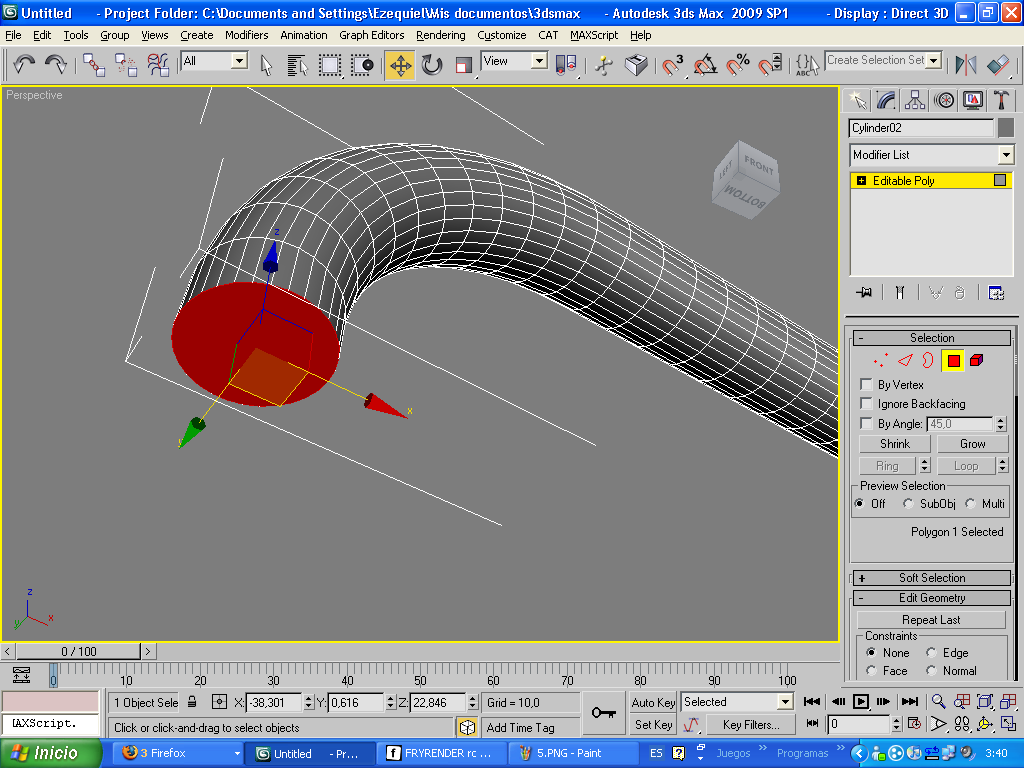Open the Key Filters dialog button
This screenshot has width=1024, height=768.
751,725
